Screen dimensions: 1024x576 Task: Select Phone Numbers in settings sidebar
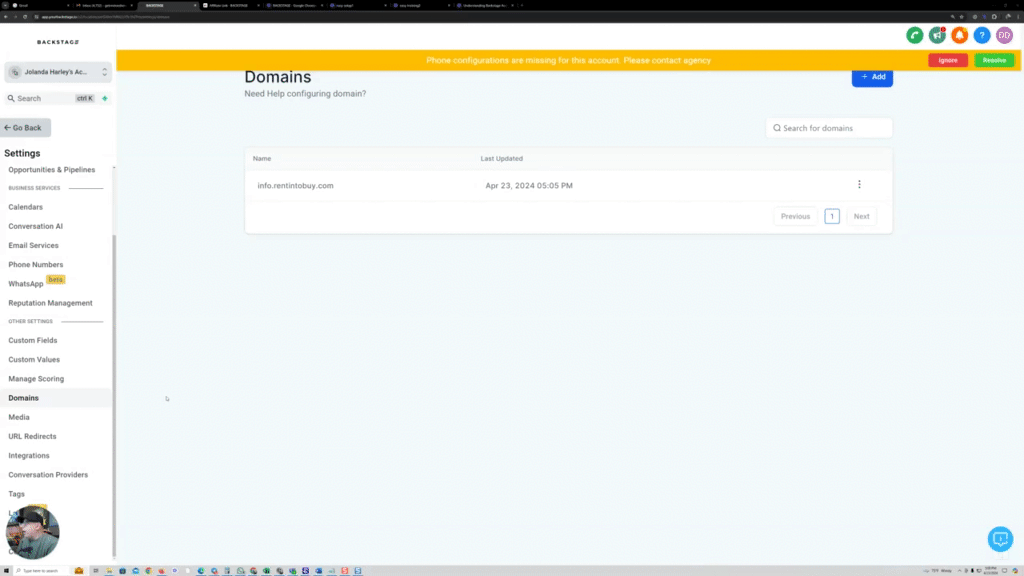pos(38,264)
